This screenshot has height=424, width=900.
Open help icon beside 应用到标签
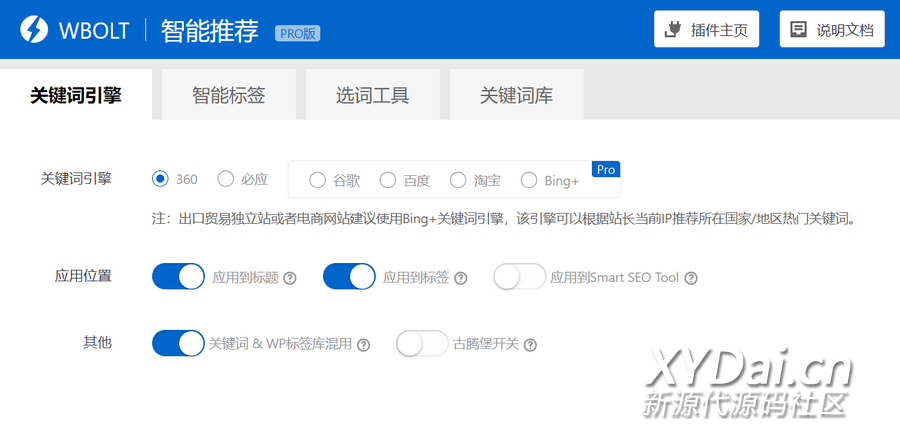[x=461, y=278]
